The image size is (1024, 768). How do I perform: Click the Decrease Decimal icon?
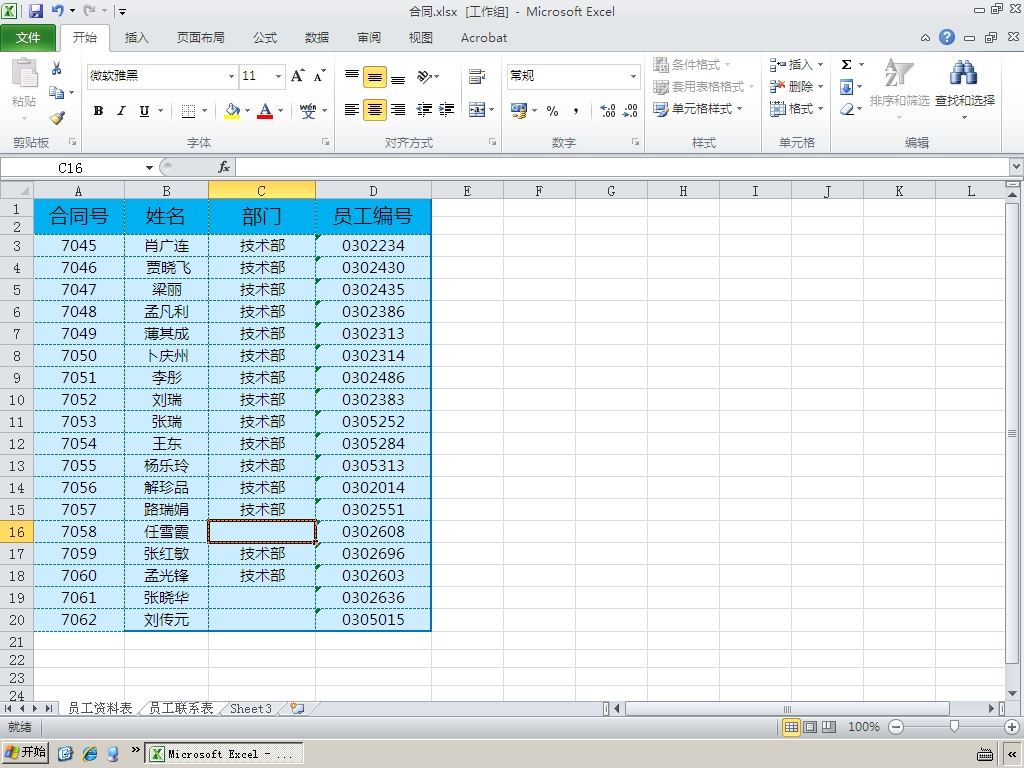[630, 110]
